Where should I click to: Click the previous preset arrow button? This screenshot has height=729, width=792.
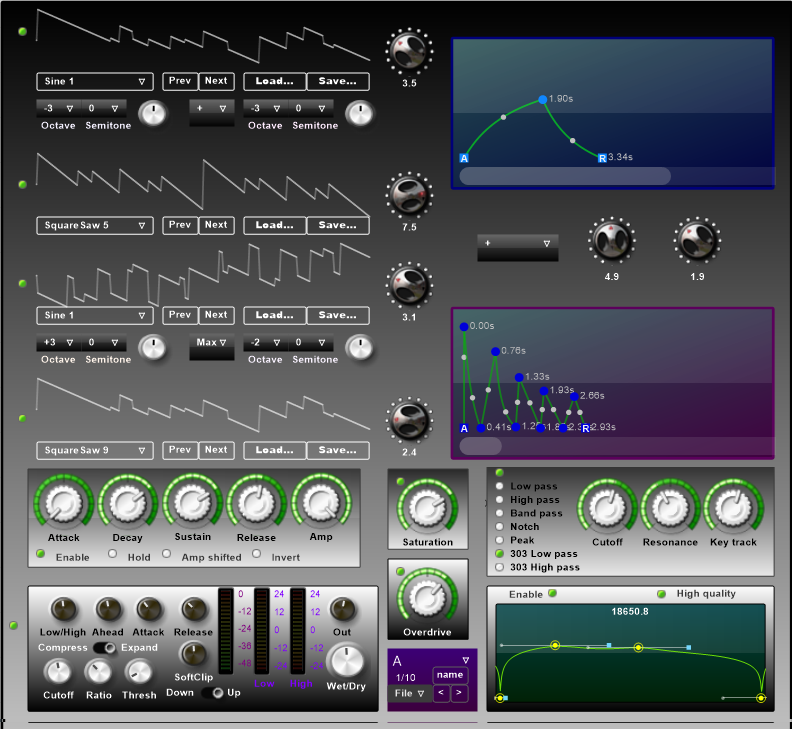pos(441,693)
